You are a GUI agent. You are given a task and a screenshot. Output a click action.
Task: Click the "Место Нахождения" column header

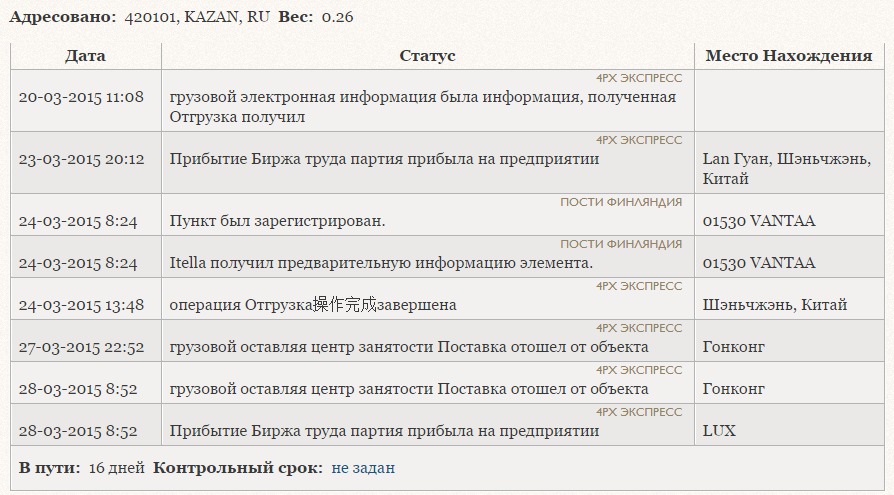788,56
